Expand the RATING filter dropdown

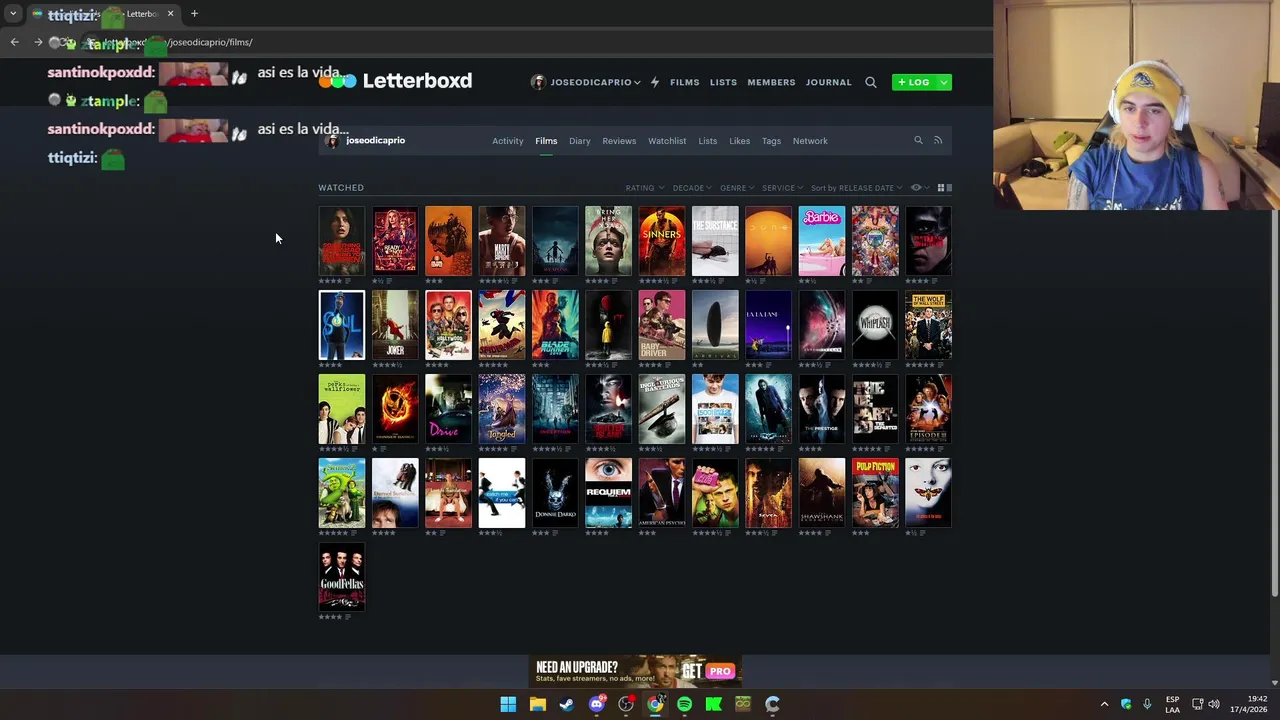643,188
